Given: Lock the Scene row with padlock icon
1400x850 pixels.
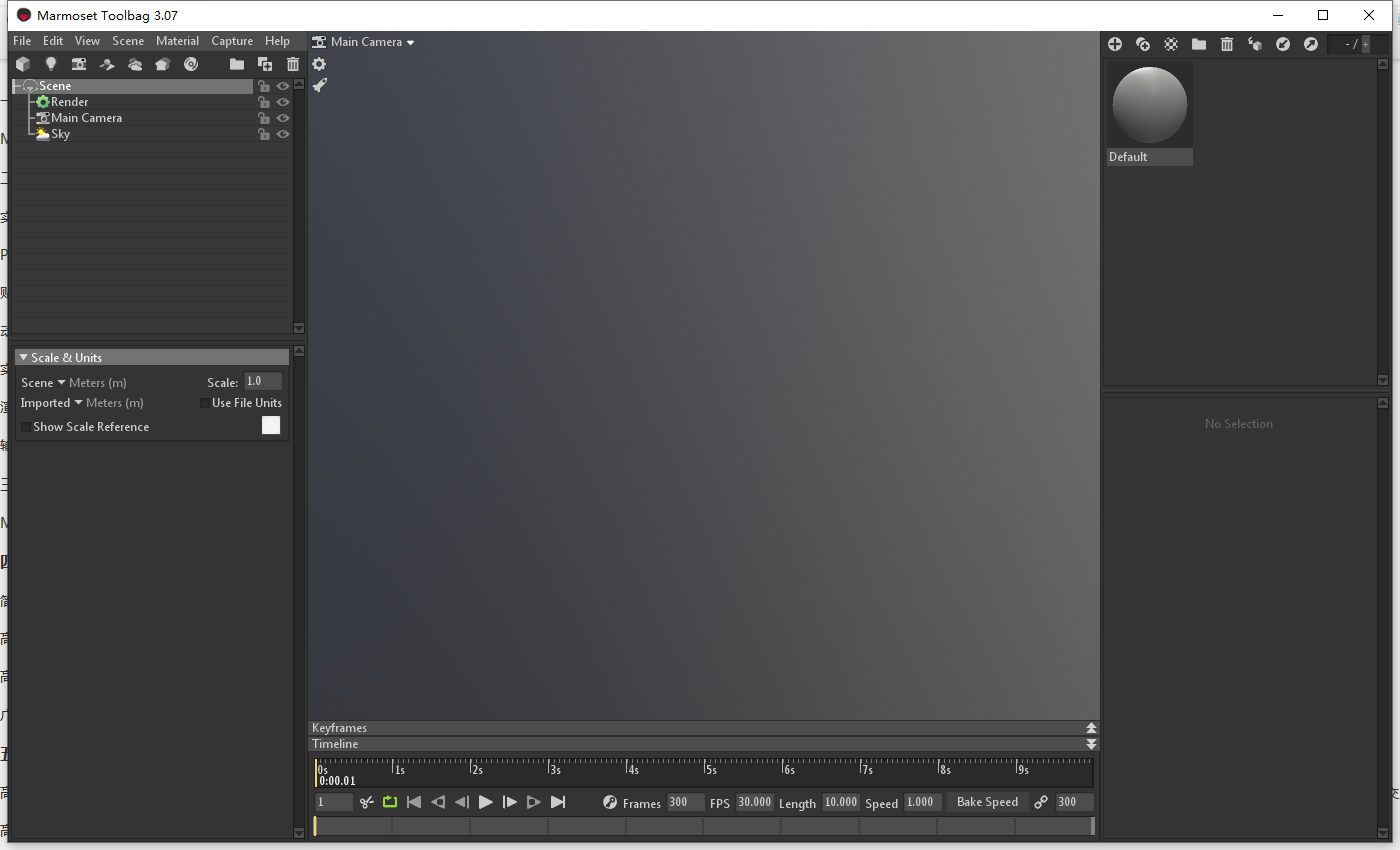Looking at the screenshot, I should (x=264, y=86).
